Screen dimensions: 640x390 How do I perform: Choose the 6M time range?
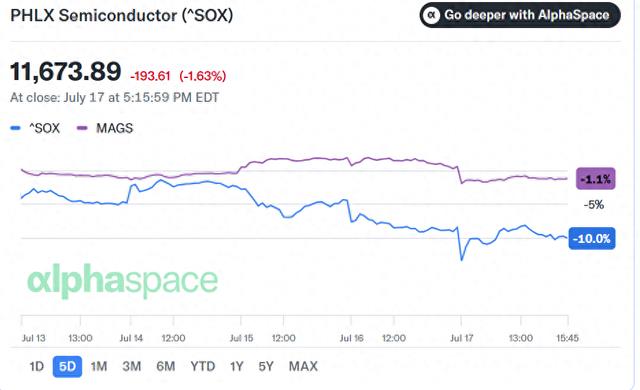165,366
